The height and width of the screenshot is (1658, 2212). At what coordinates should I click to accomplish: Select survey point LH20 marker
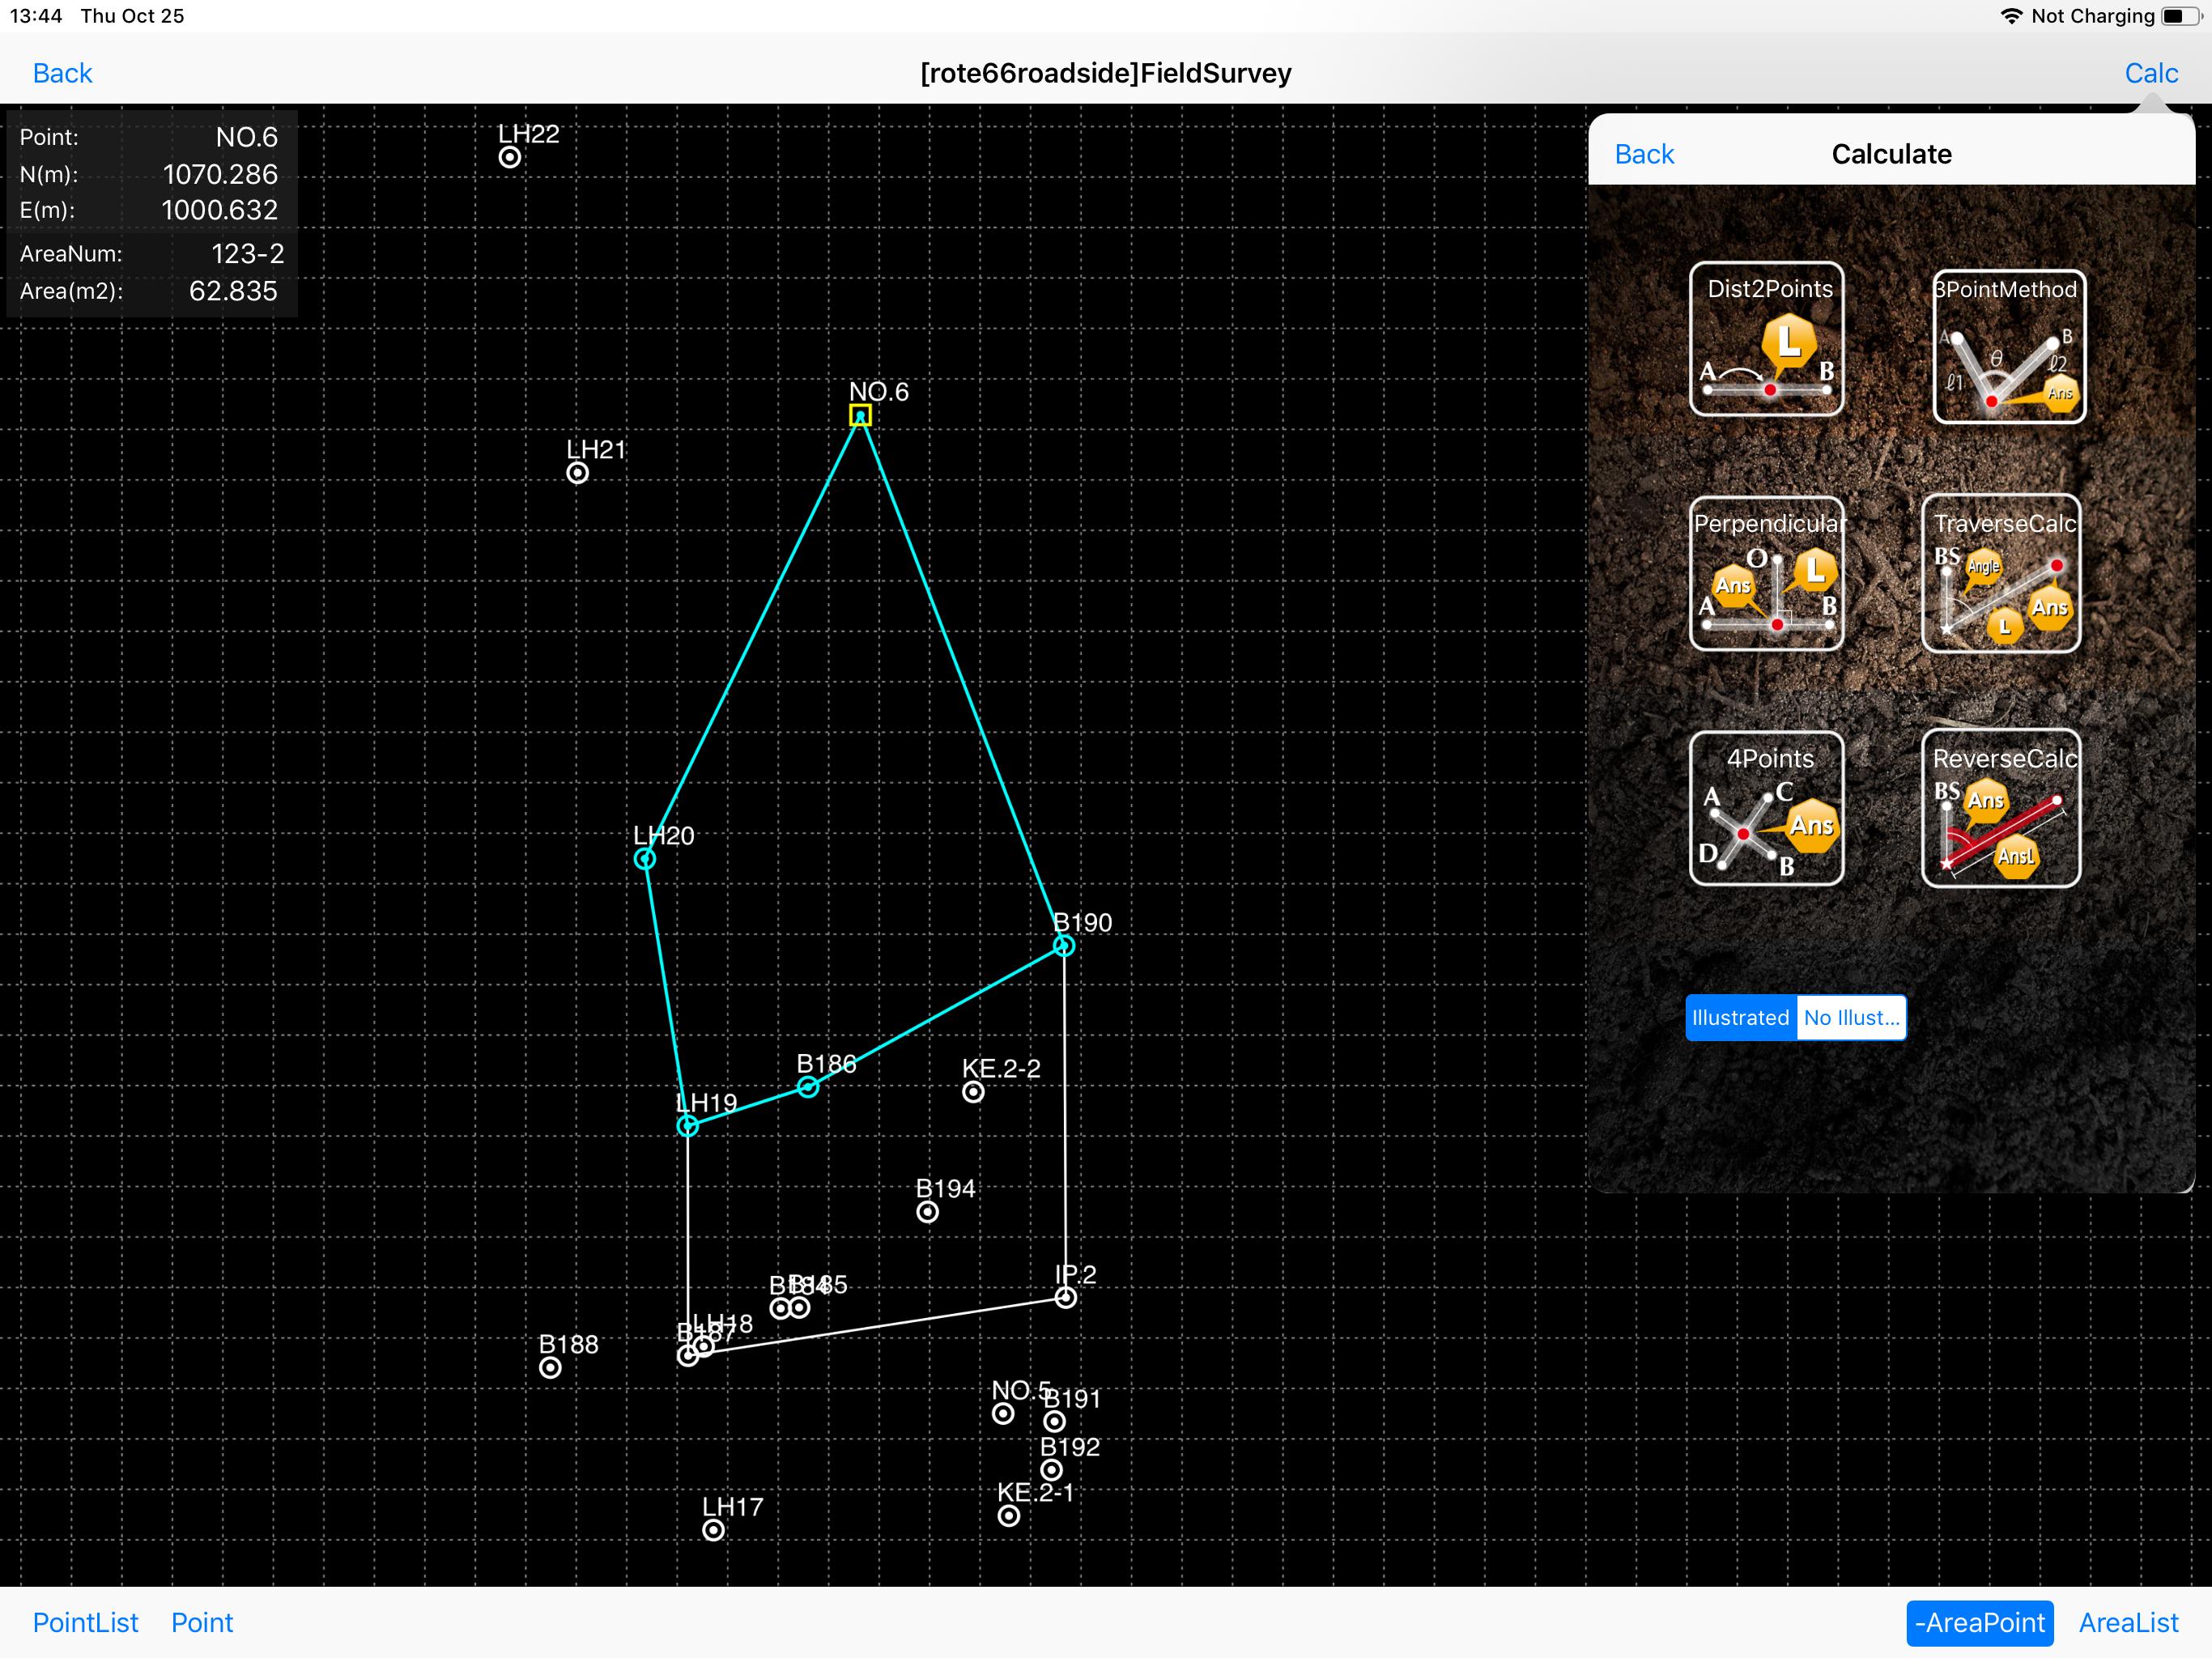(645, 859)
